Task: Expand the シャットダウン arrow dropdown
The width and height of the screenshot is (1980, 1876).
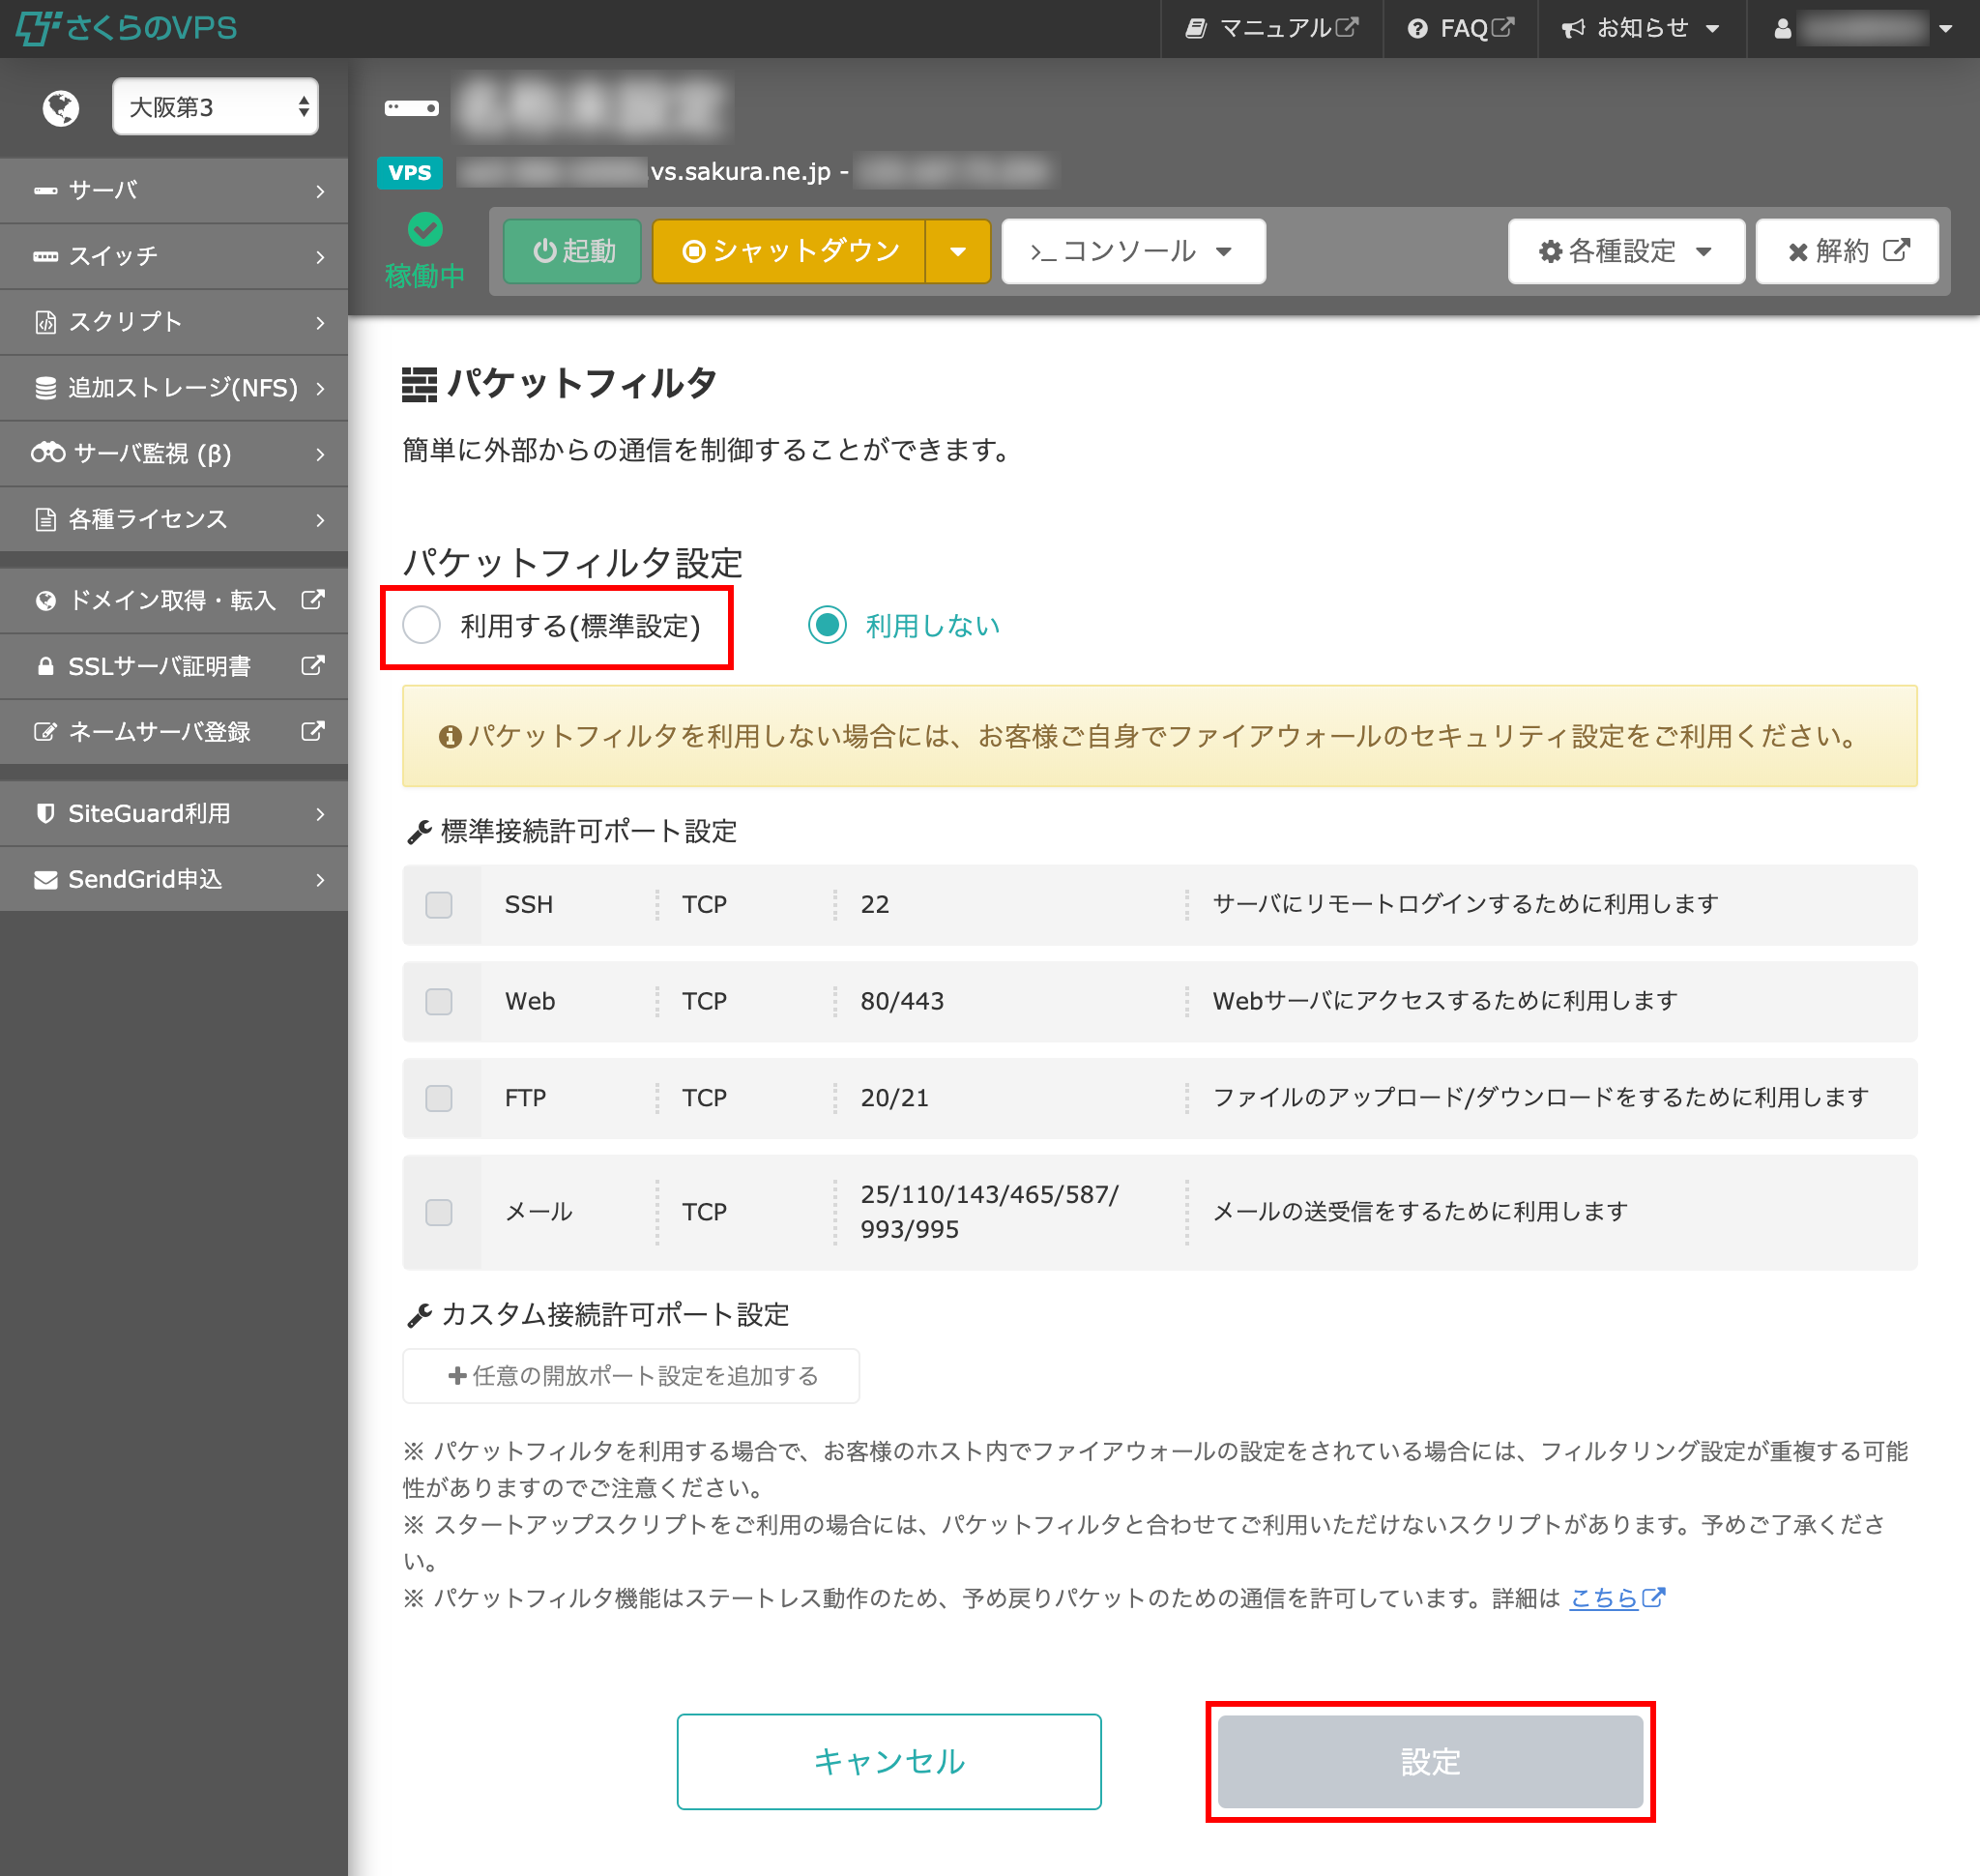Action: [x=957, y=252]
